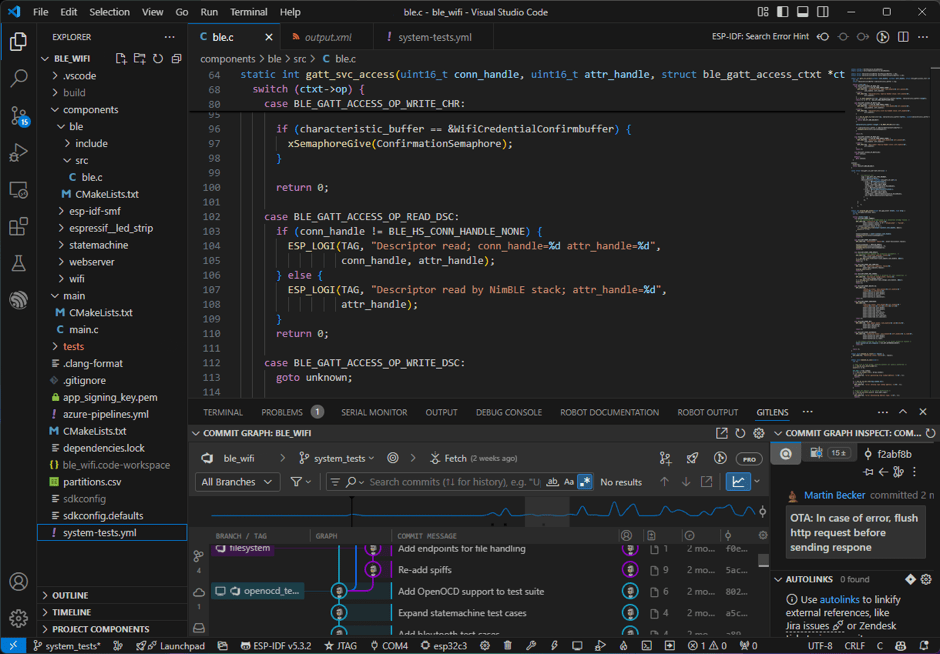The image size is (940, 654).
Task: Click the autolinks hyperlink
Action: [x=839, y=599]
